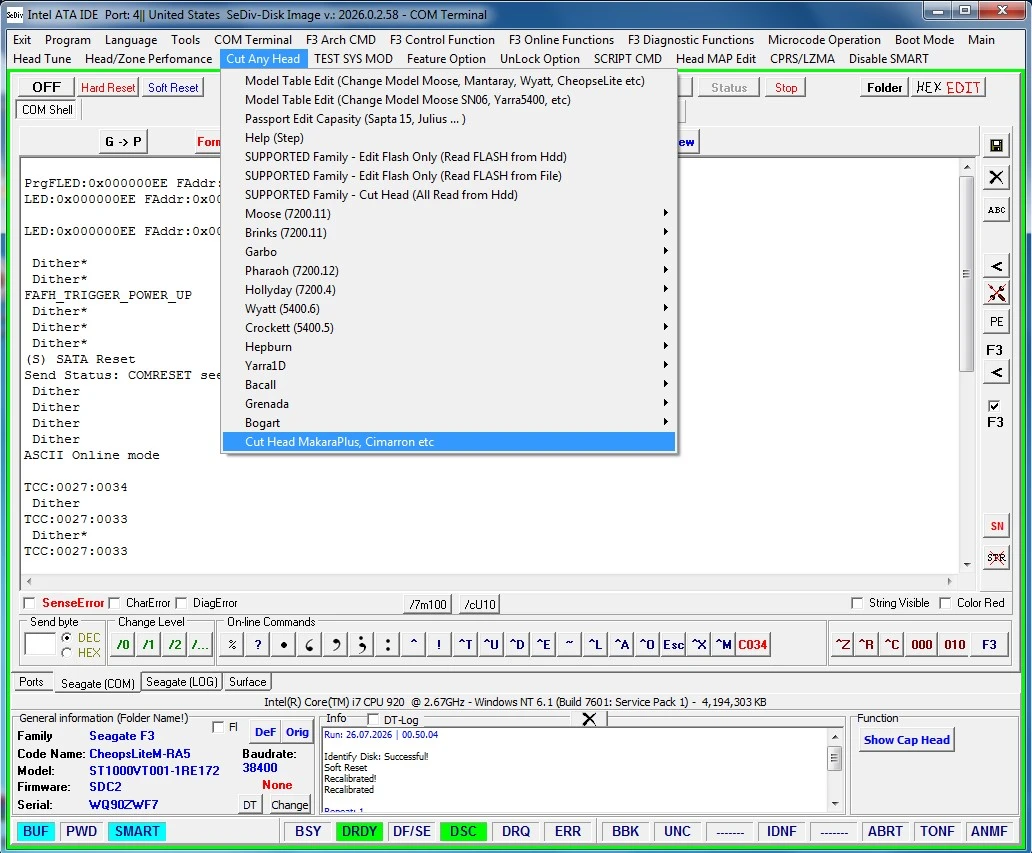Screen dimensions: 1032x853
Task: Click the 000 command button
Action: point(921,644)
